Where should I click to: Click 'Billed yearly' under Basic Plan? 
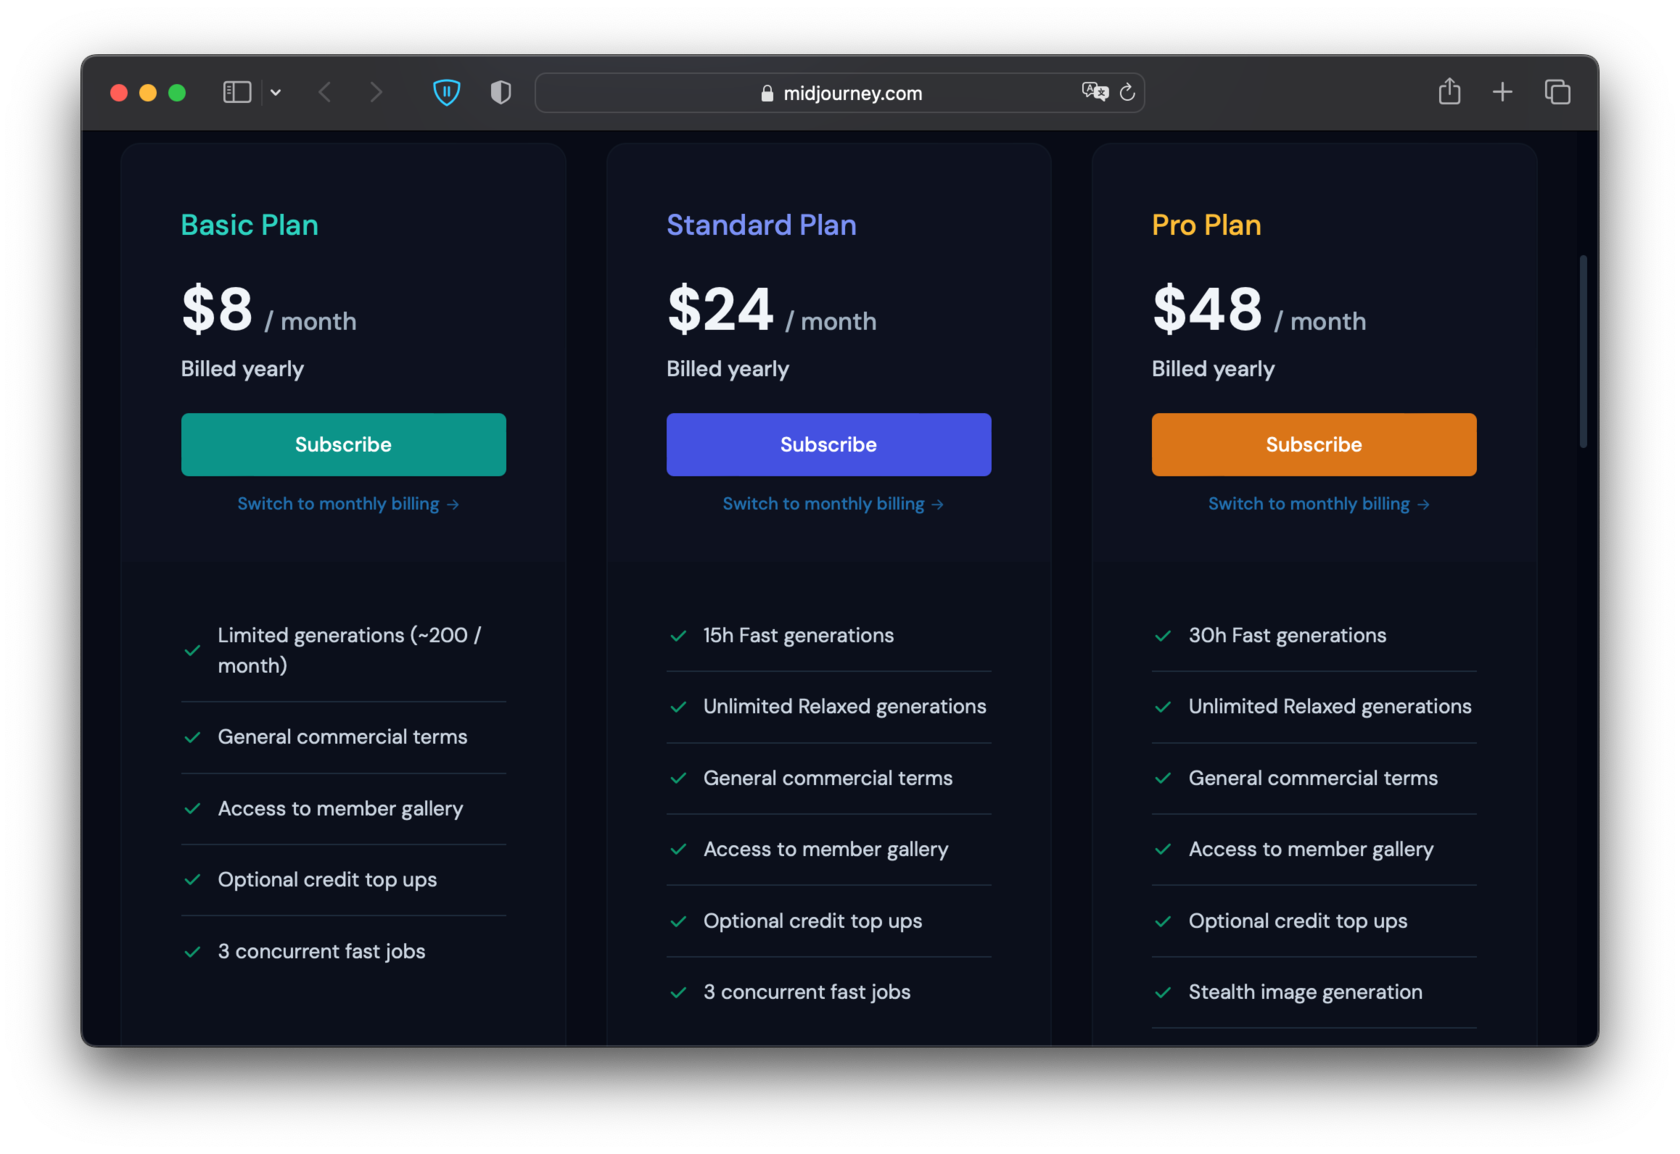click(242, 369)
